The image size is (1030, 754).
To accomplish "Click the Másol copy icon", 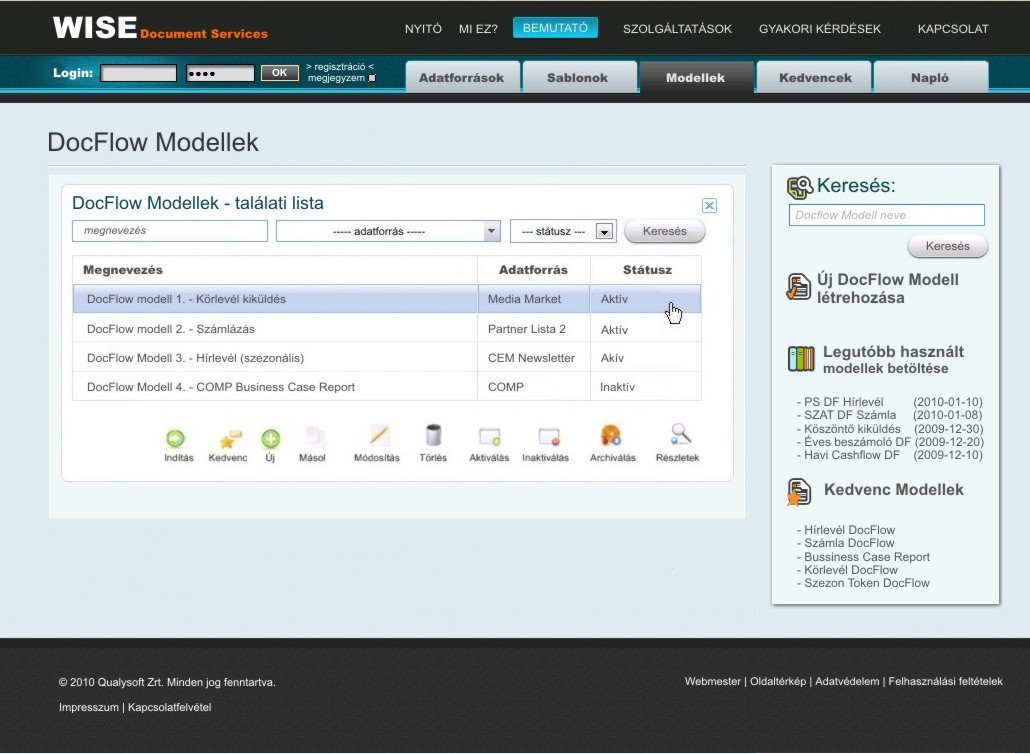I will click(314, 437).
